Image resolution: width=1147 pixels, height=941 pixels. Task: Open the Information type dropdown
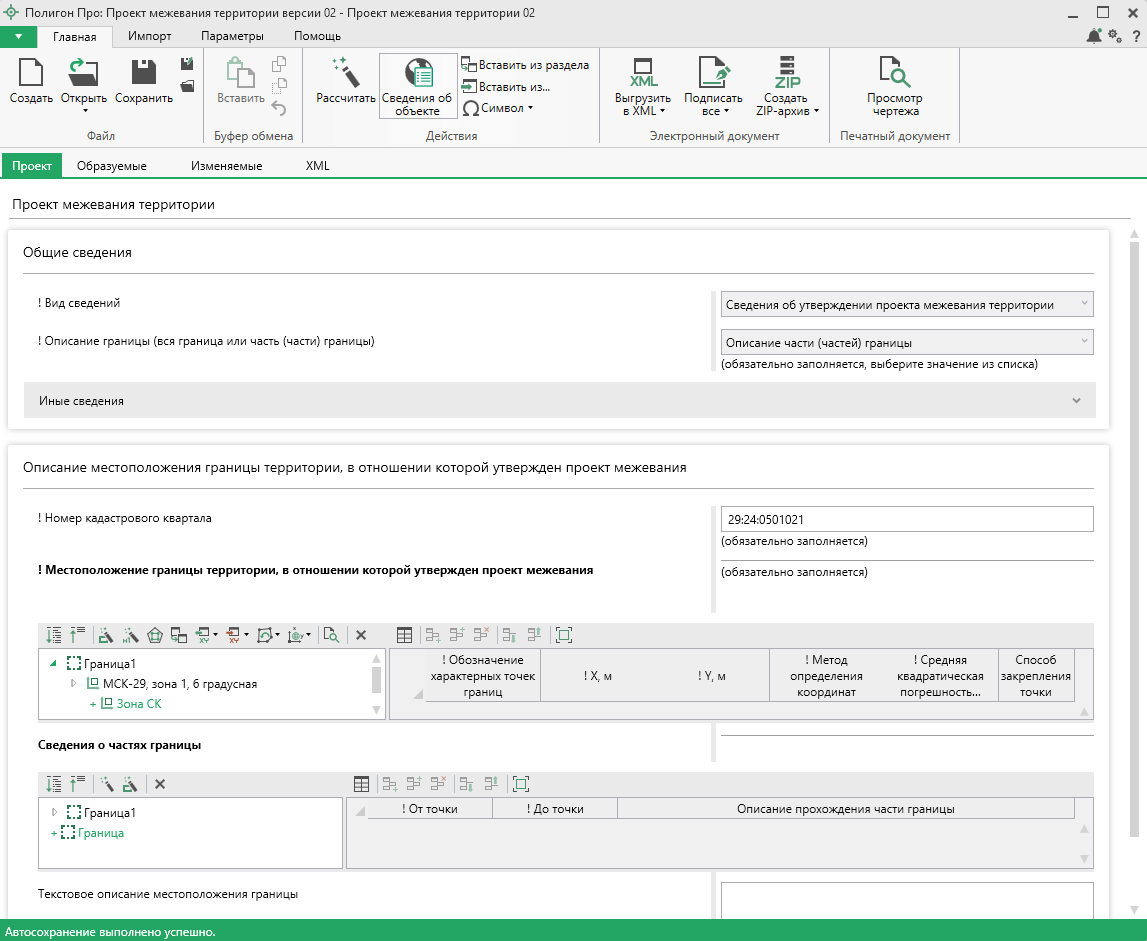click(906, 304)
